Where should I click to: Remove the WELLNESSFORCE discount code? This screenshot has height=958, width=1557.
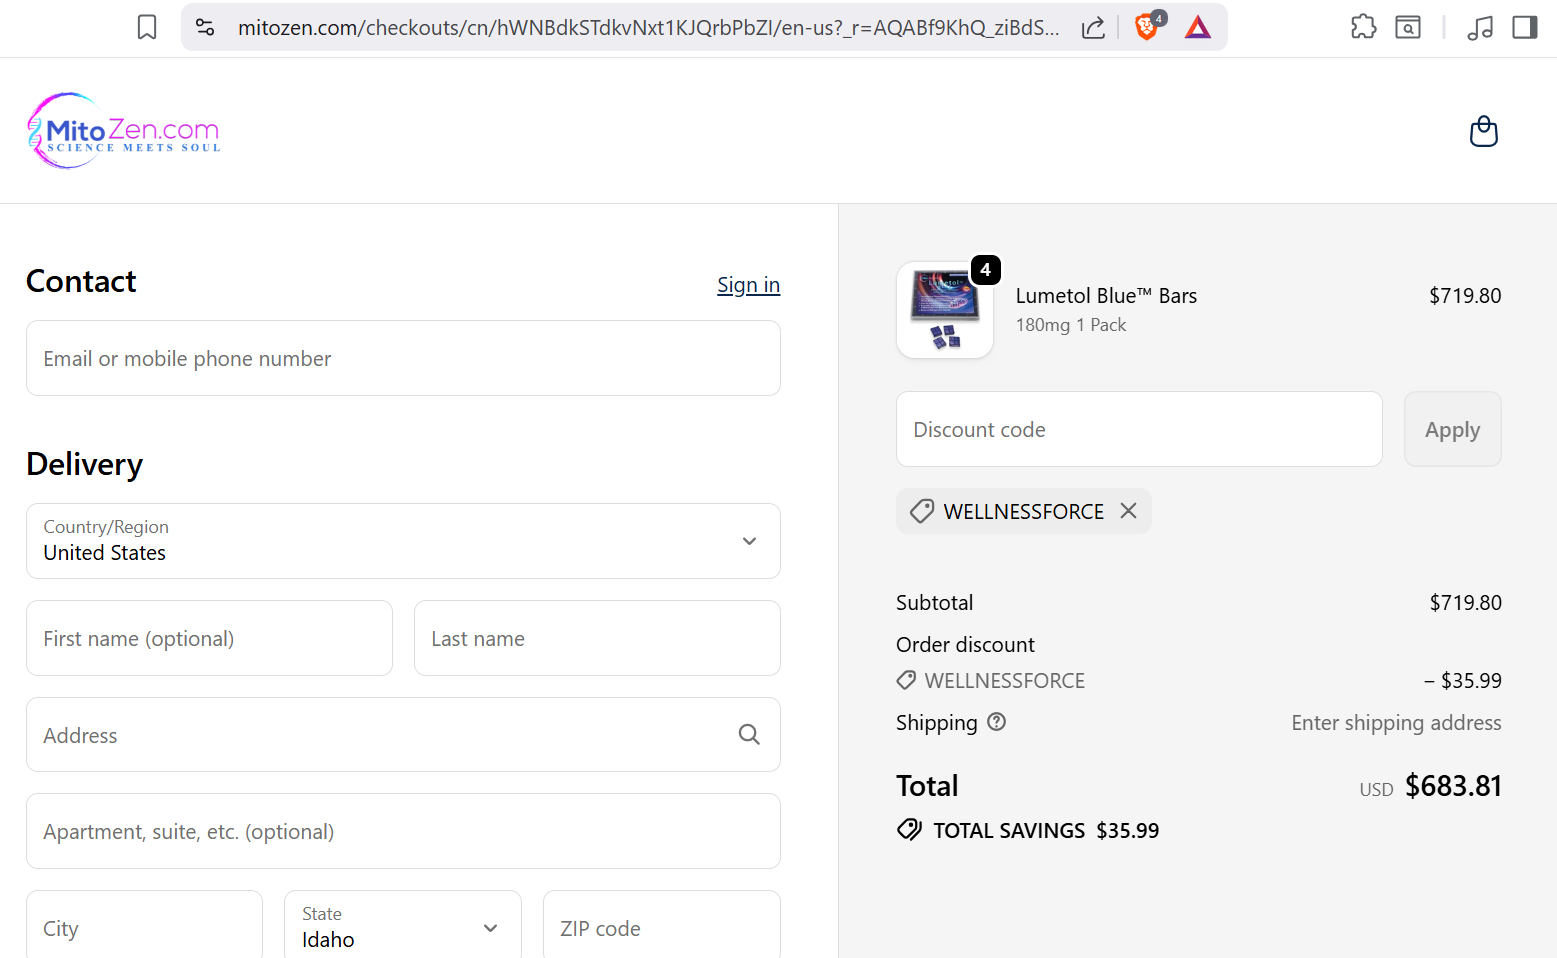(1129, 511)
